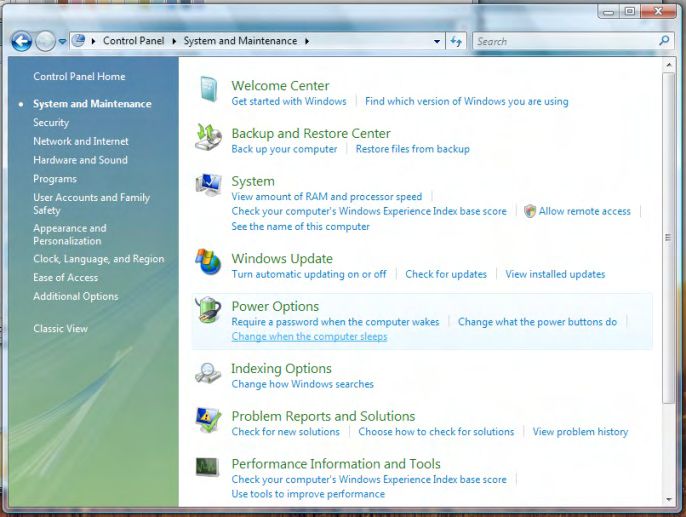The width and height of the screenshot is (686, 517).
Task: Click Restore files from backup
Action: pos(413,149)
